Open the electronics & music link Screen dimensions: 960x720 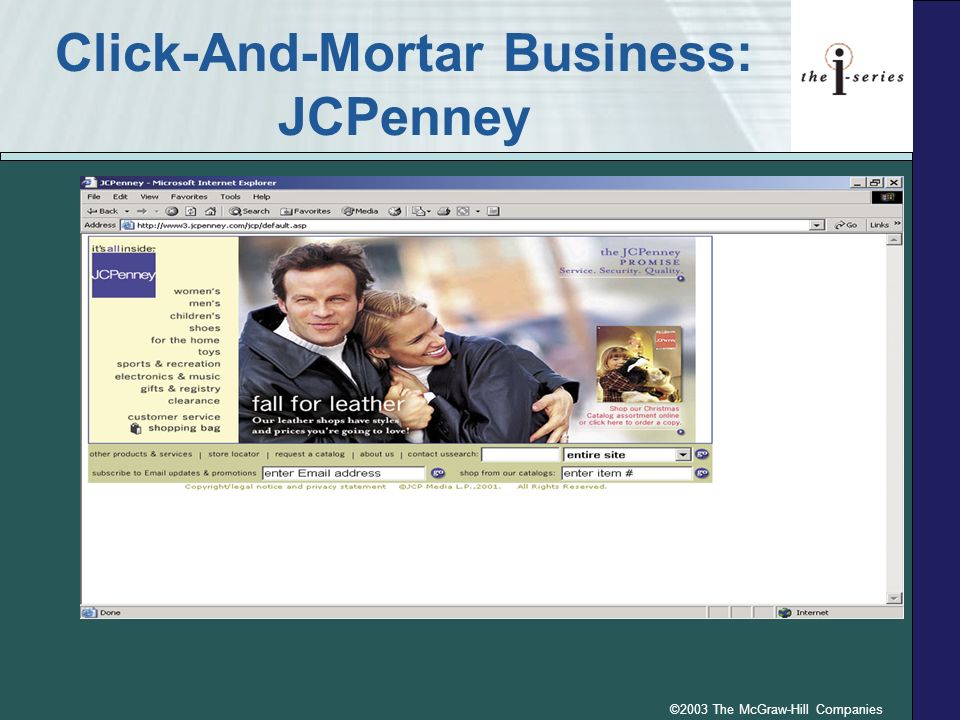[x=167, y=377]
